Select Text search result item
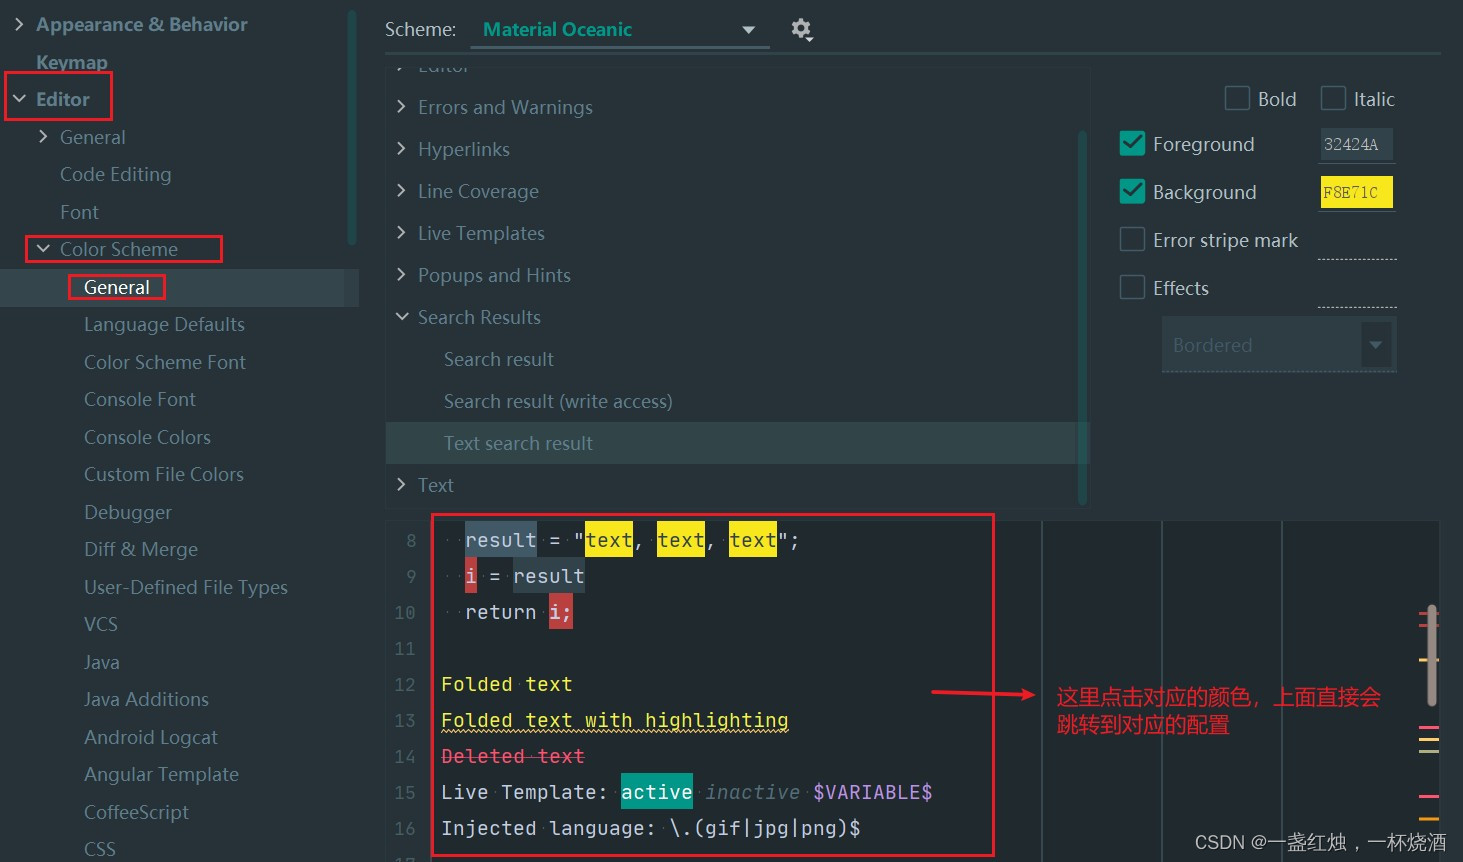Image resolution: width=1463 pixels, height=862 pixels. (x=732, y=443)
